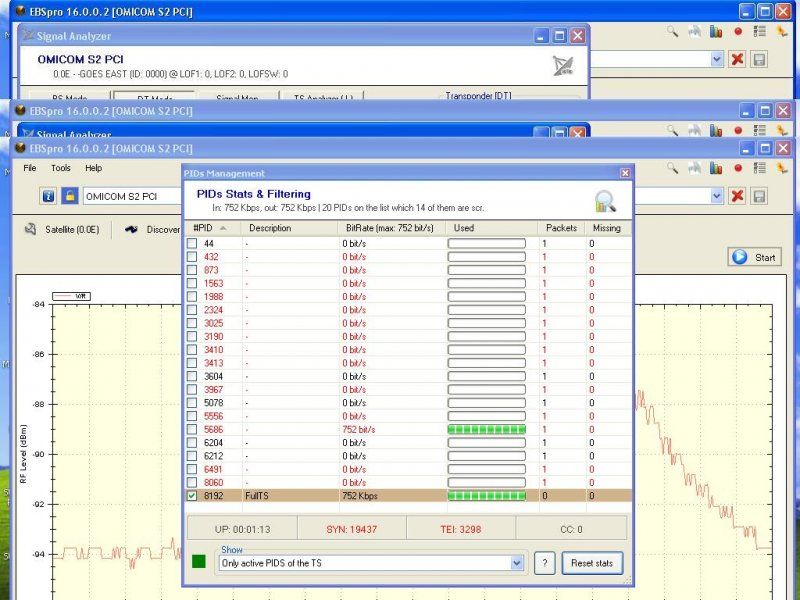800x600 pixels.
Task: Open the Tools menu
Action: [61, 168]
